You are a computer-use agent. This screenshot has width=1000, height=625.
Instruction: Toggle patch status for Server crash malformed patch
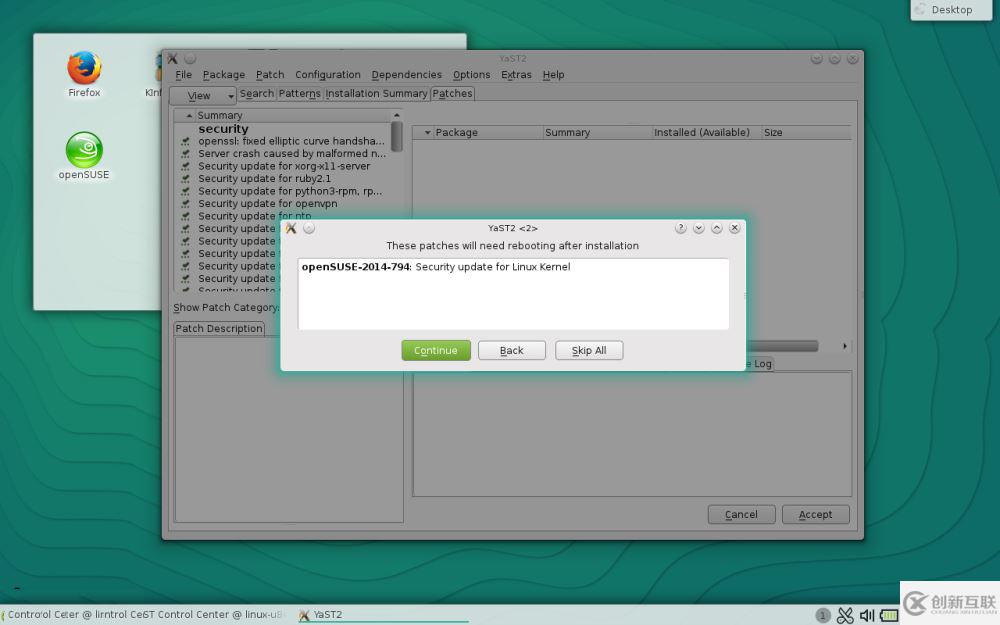click(x=186, y=154)
